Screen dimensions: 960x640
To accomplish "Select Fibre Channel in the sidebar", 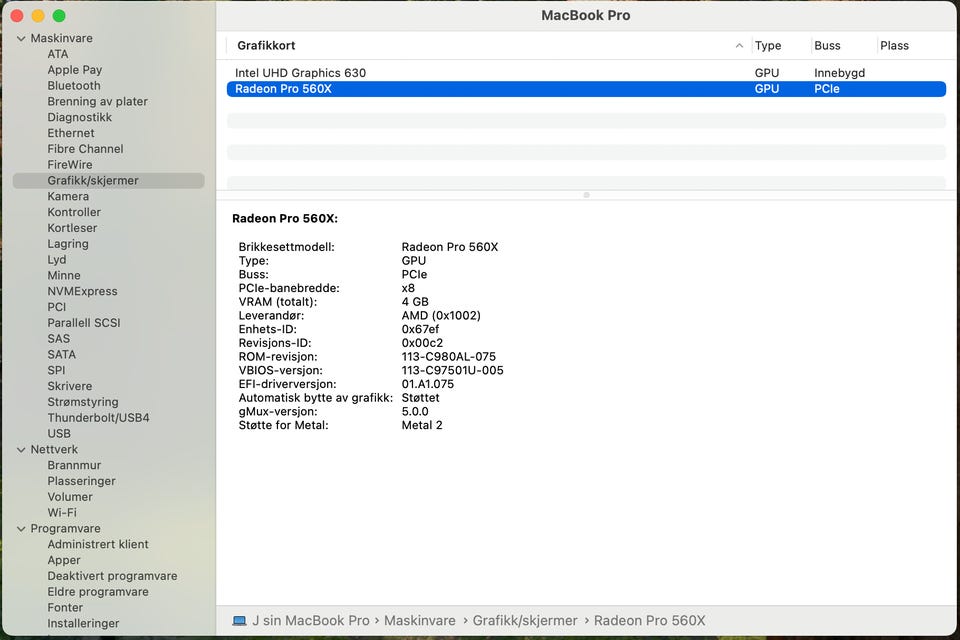I will [85, 149].
